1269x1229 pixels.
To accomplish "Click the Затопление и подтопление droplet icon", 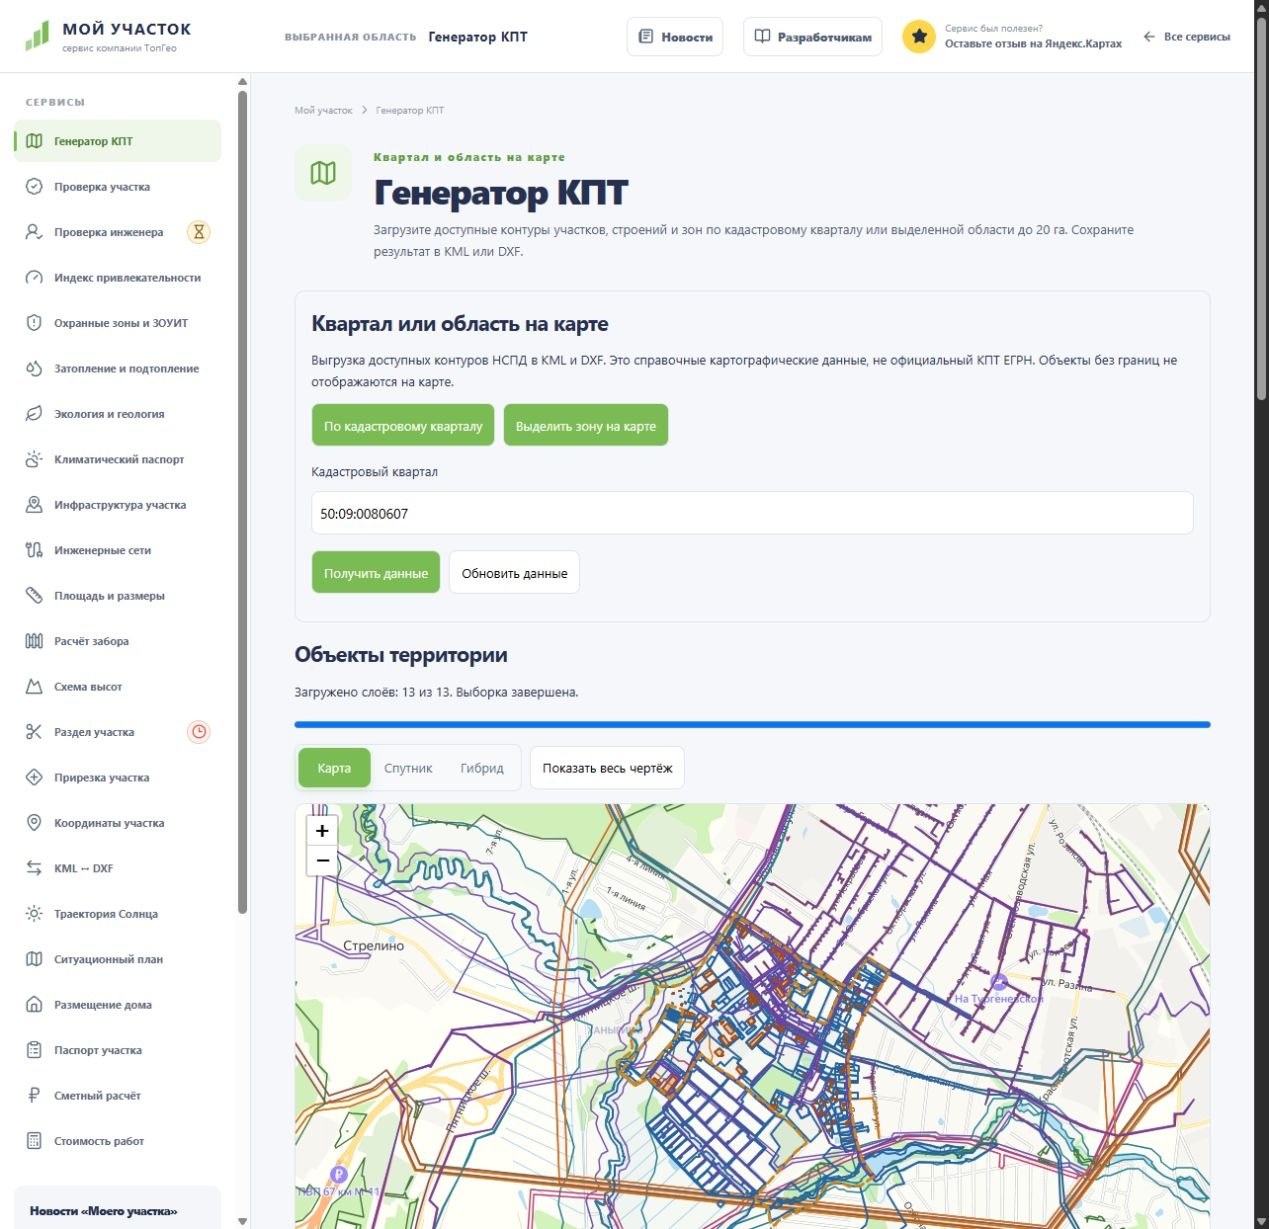I will (34, 368).
